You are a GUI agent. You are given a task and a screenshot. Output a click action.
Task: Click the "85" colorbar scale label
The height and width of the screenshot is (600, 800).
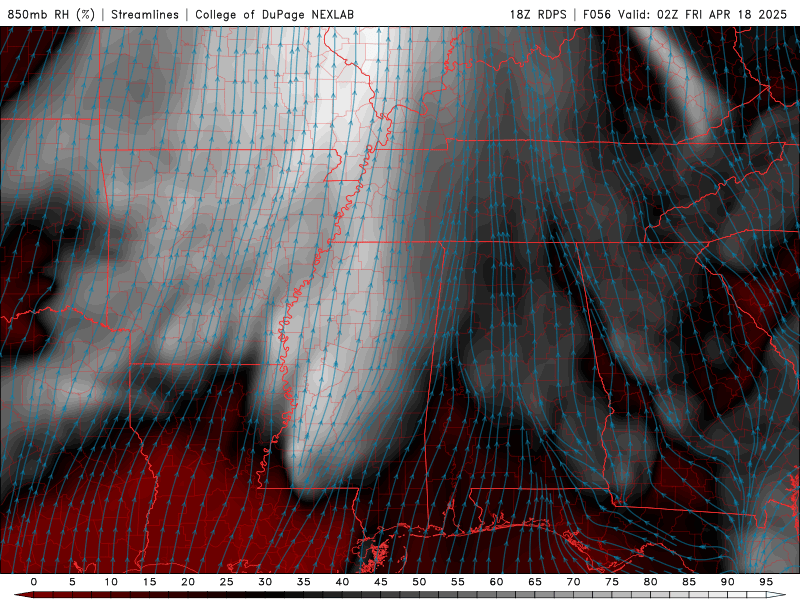point(689,582)
